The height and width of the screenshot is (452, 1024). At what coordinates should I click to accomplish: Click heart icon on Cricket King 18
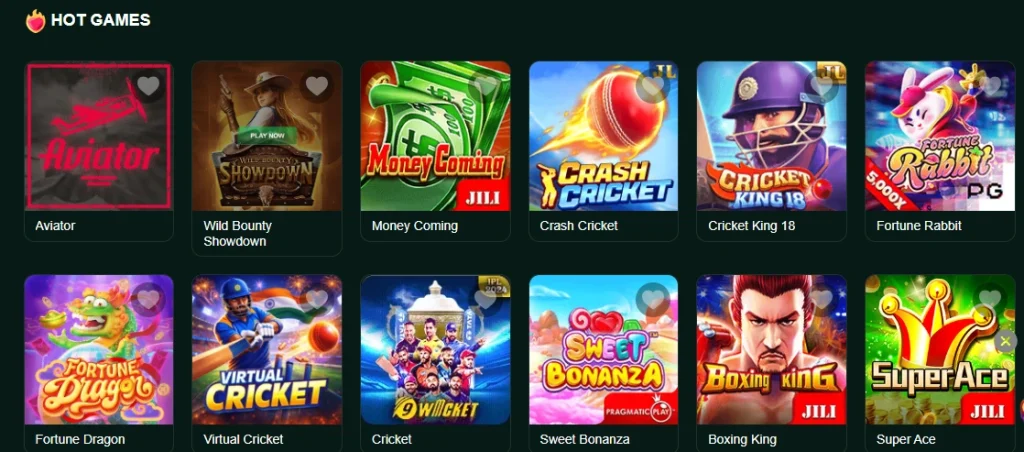[x=822, y=86]
